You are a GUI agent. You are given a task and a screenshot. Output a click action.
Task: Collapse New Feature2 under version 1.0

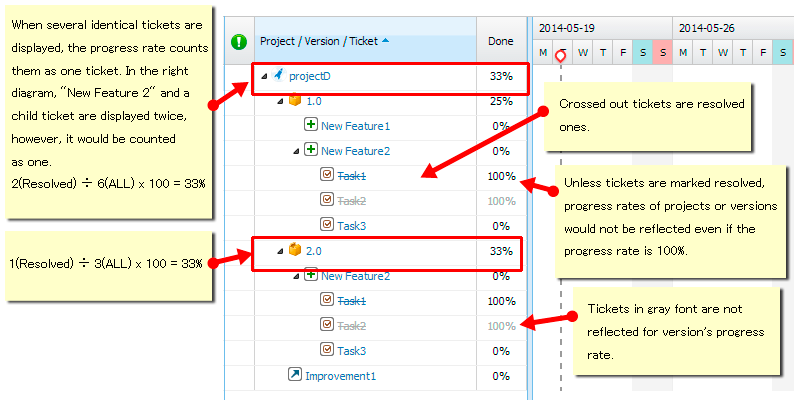(x=296, y=151)
